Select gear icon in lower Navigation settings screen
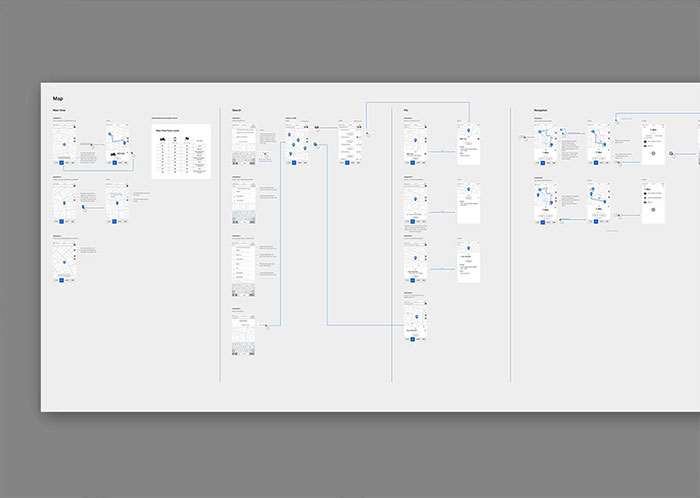Viewport: 700px width, 498px height. [652, 210]
